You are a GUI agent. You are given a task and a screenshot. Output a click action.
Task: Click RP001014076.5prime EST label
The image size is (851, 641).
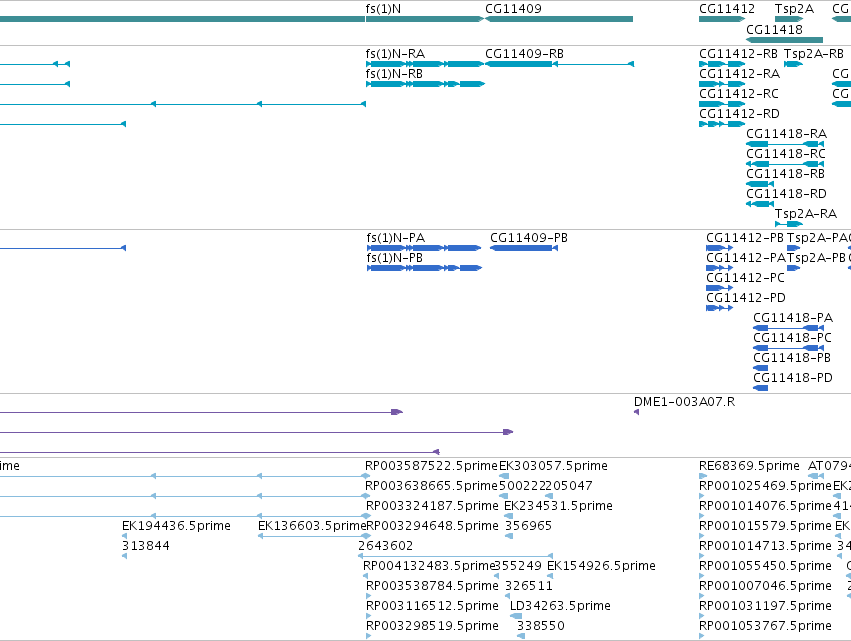point(765,506)
